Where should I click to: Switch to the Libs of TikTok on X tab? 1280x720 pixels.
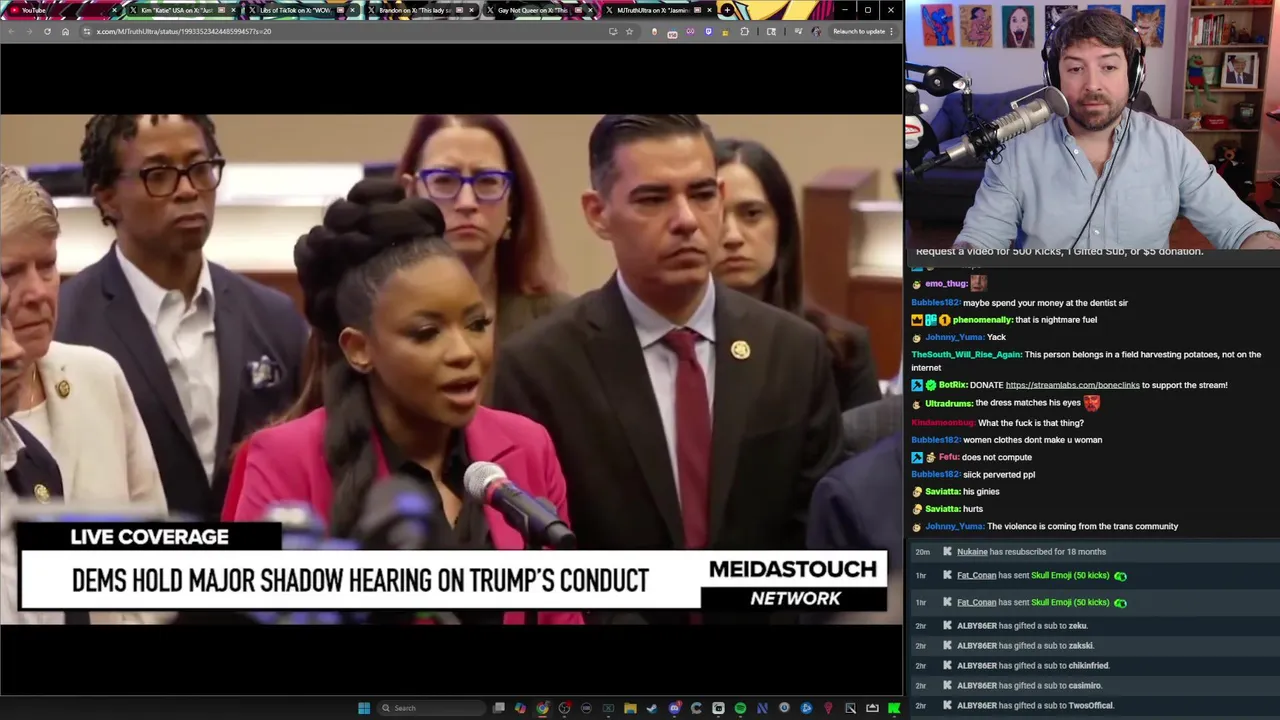(300, 10)
